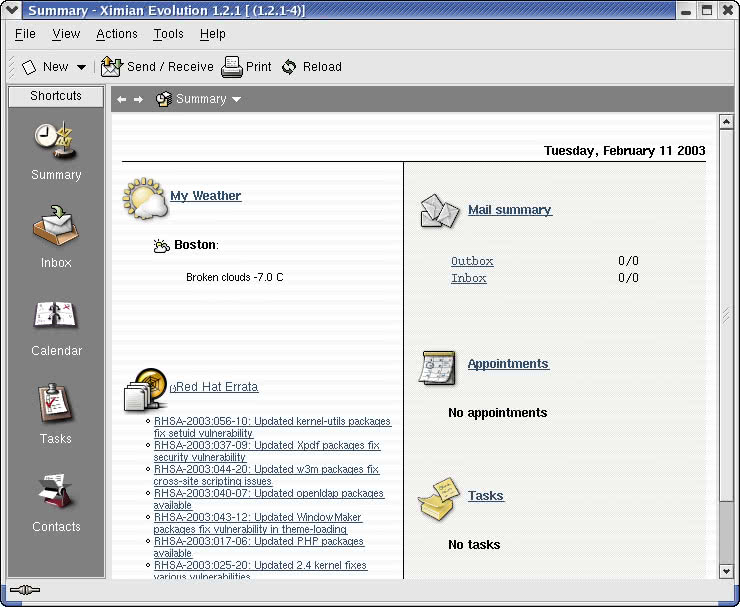The height and width of the screenshot is (607, 740).
Task: Click the small Boston weather condition icon
Action: [162, 245]
